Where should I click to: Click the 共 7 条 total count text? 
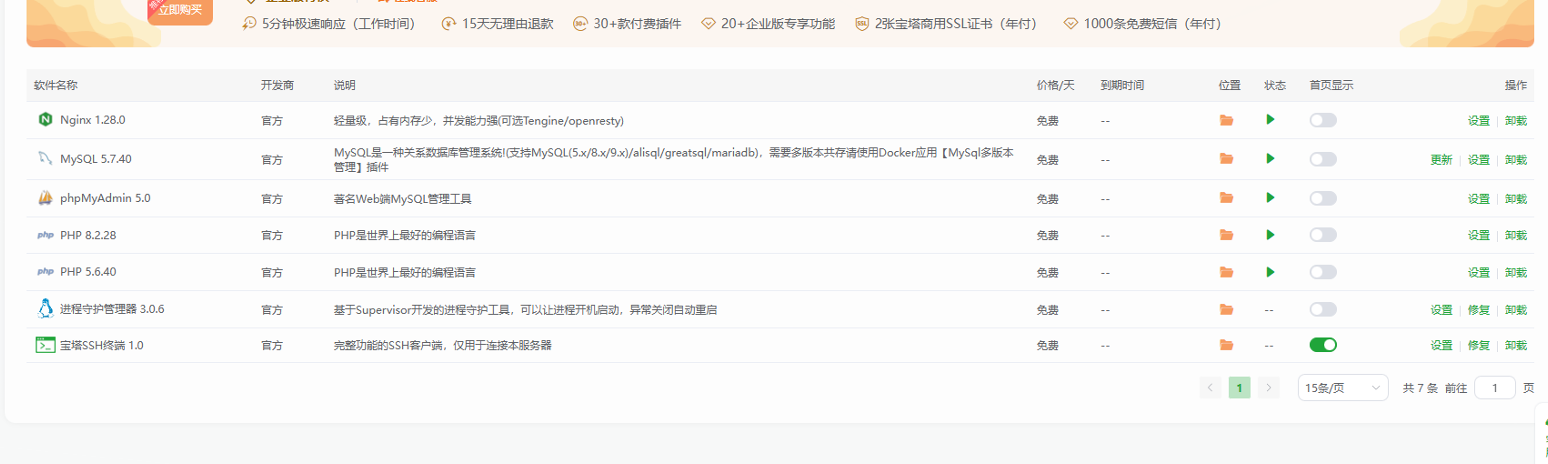point(1420,387)
